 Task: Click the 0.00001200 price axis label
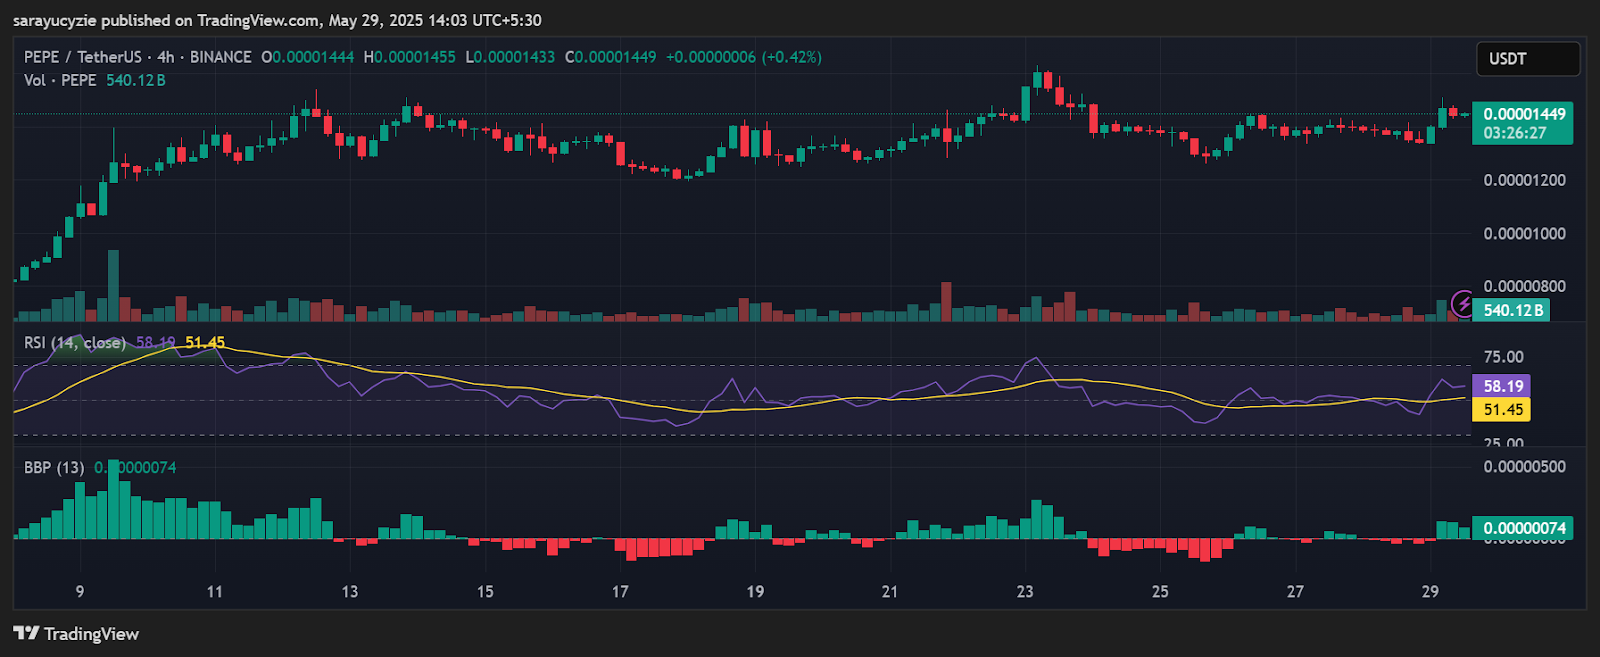[1524, 180]
